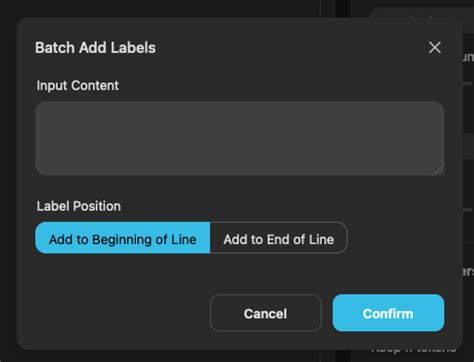Click inside the Input Content text area
The height and width of the screenshot is (362, 474).
(x=240, y=138)
